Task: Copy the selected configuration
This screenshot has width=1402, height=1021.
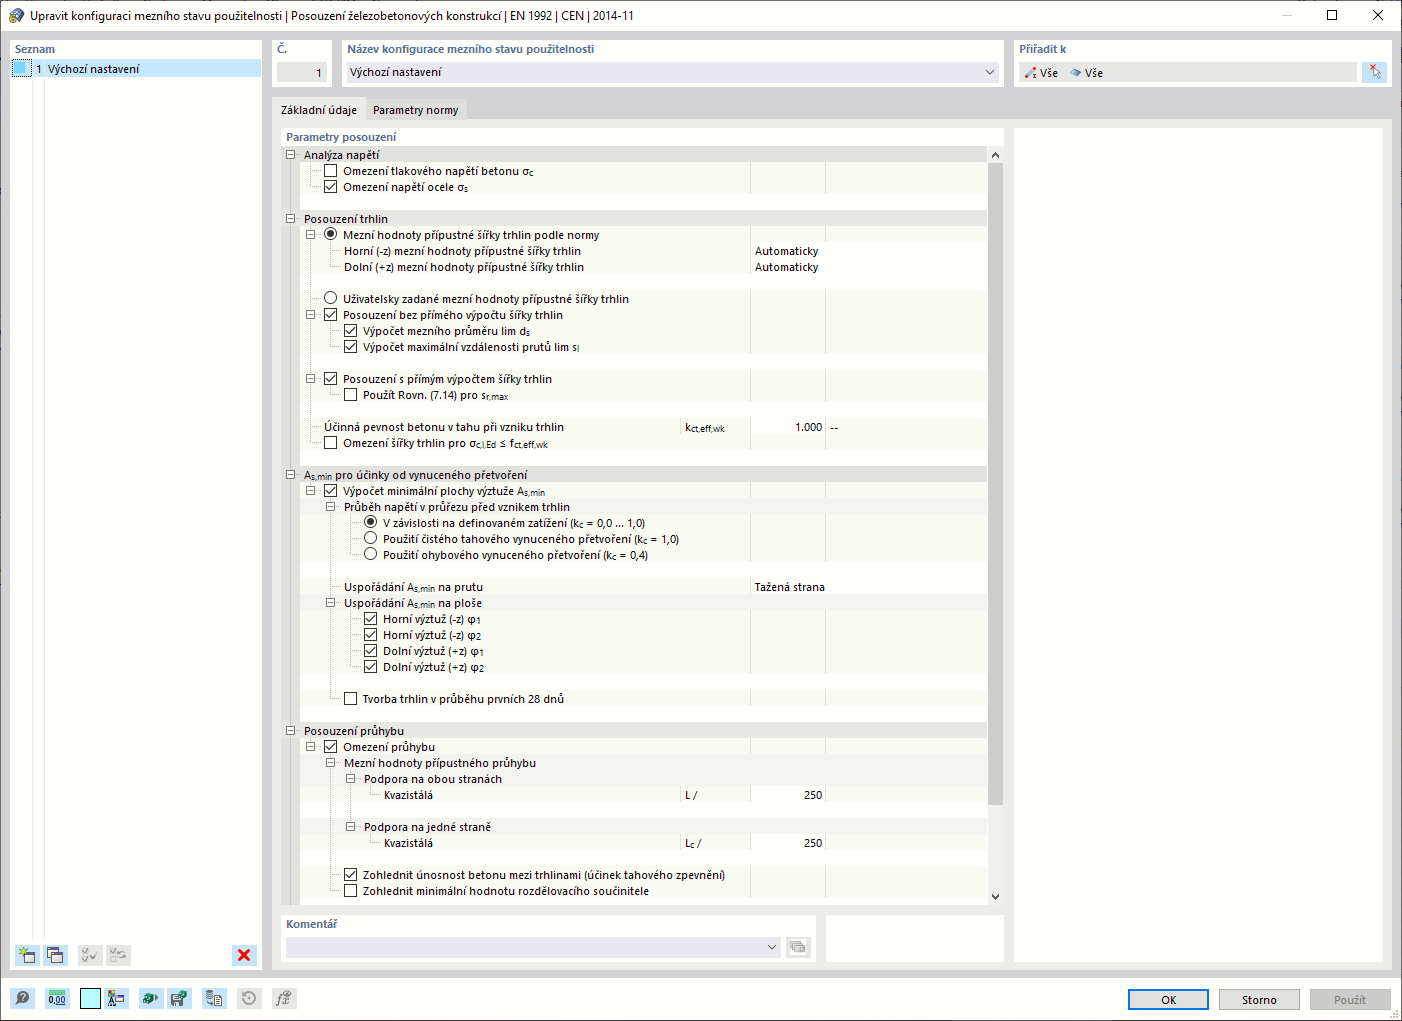Action: (x=55, y=955)
